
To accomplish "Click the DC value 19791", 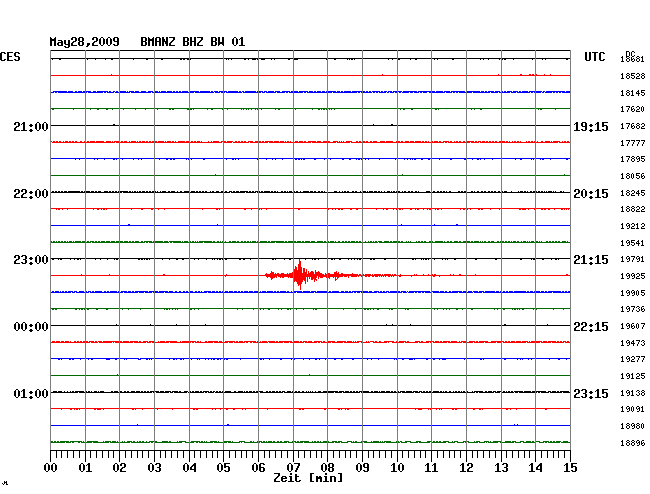I will coord(633,259).
